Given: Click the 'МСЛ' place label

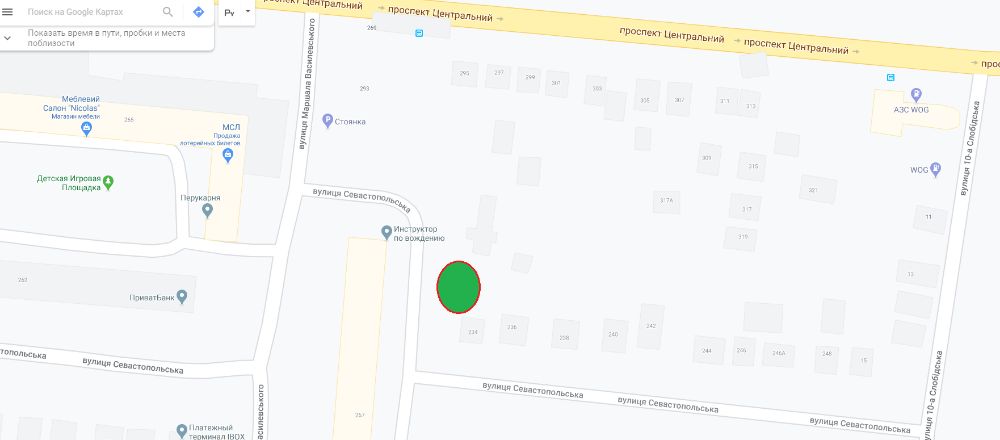Looking at the screenshot, I should (x=230, y=127).
